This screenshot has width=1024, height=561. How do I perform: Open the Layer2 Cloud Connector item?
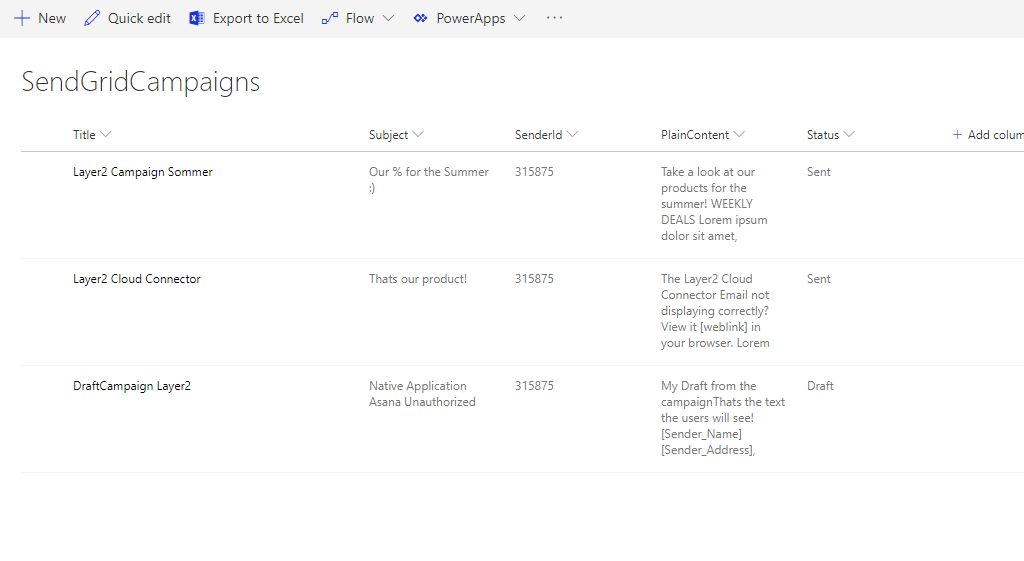136,279
